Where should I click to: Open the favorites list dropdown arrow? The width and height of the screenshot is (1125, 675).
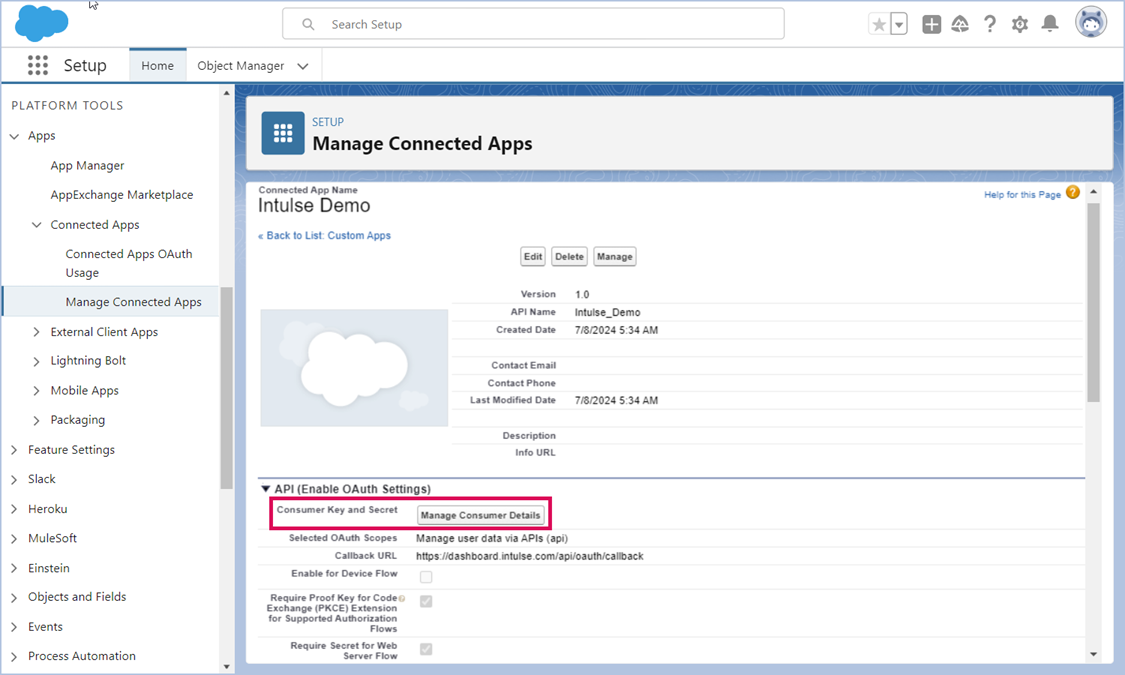(899, 24)
